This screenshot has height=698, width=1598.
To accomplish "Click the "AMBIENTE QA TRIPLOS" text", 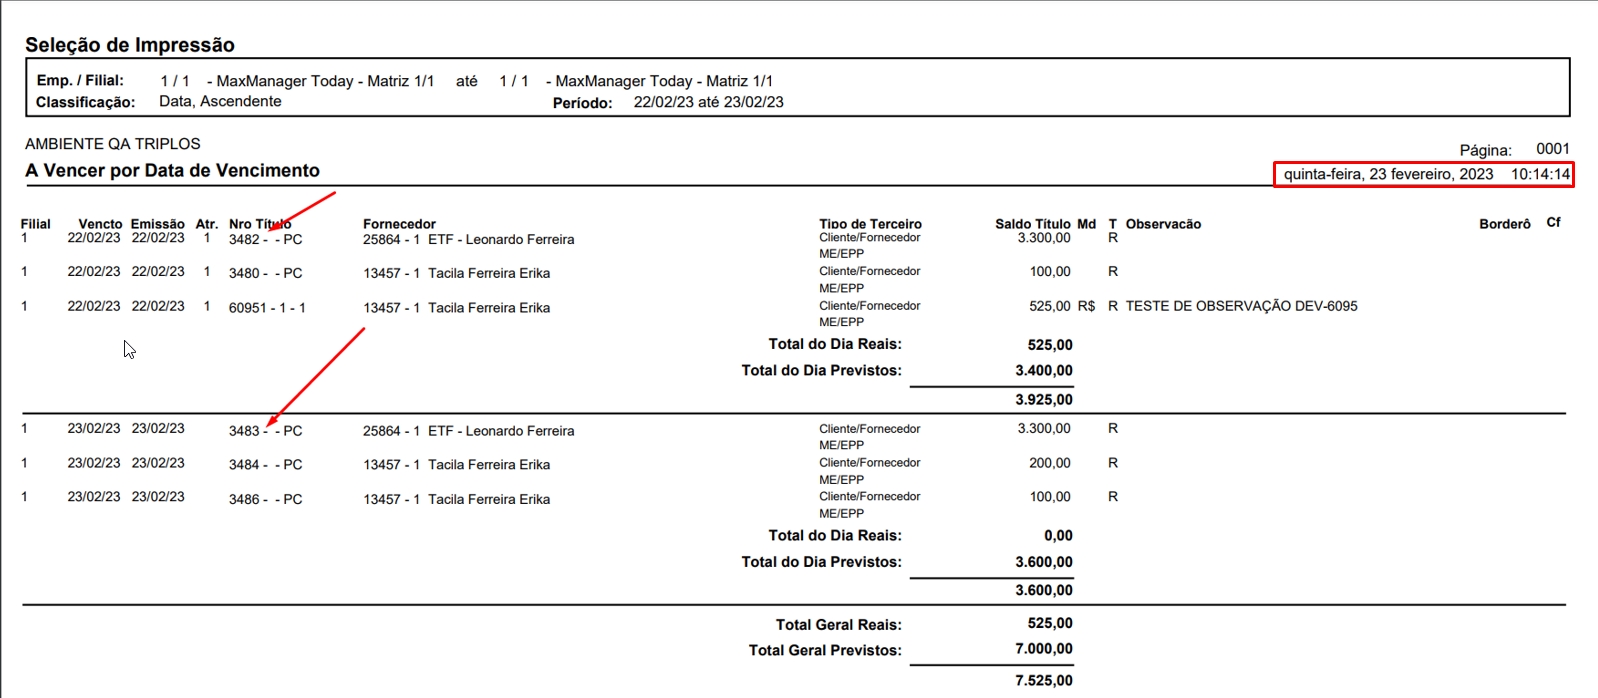I will [113, 144].
